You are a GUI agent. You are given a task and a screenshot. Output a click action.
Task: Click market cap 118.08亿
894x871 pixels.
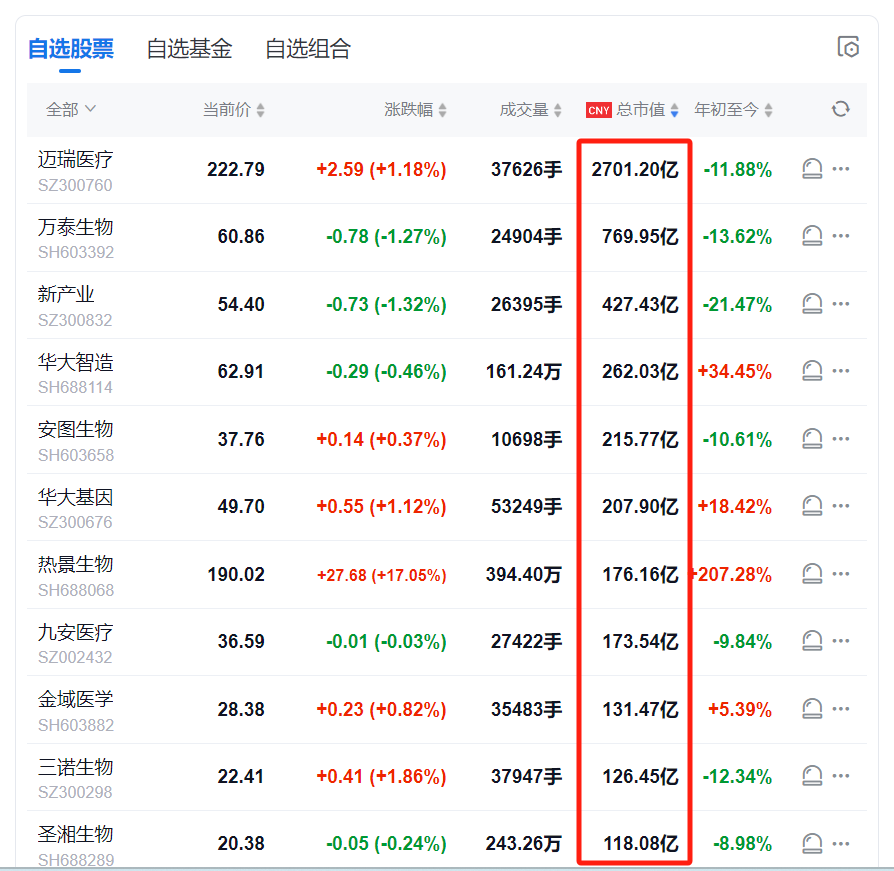pos(641,844)
